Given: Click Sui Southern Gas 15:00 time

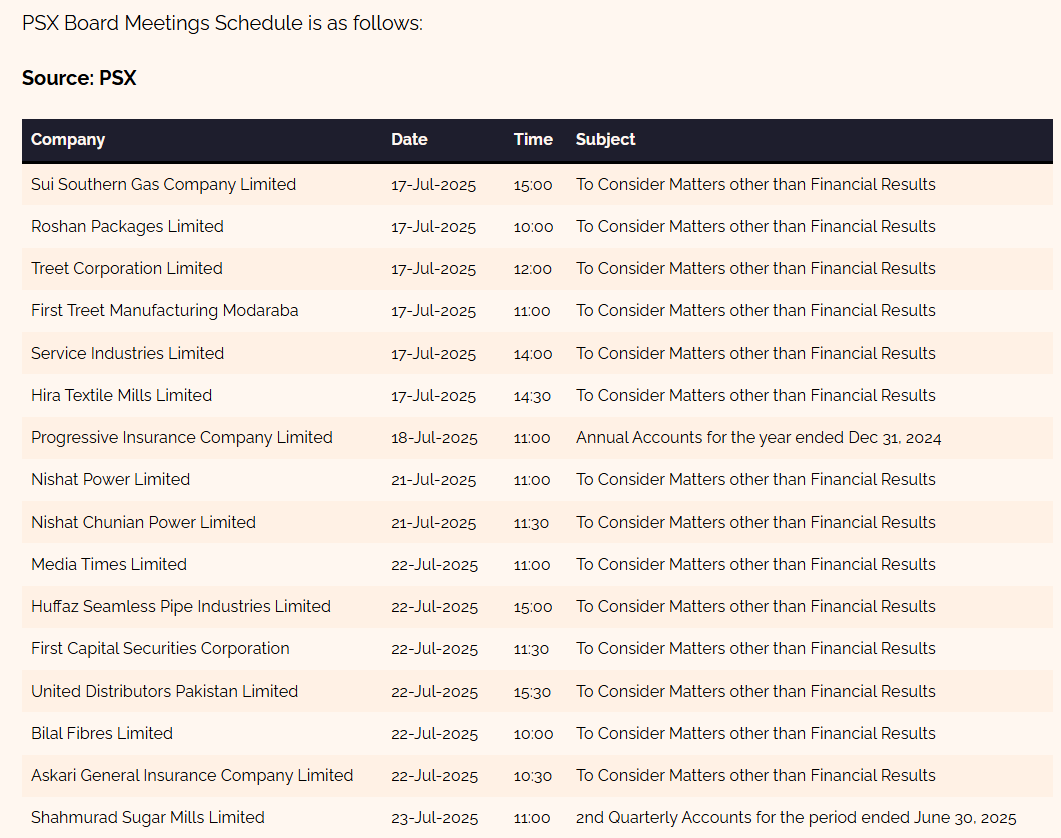Looking at the screenshot, I should coord(533,185).
